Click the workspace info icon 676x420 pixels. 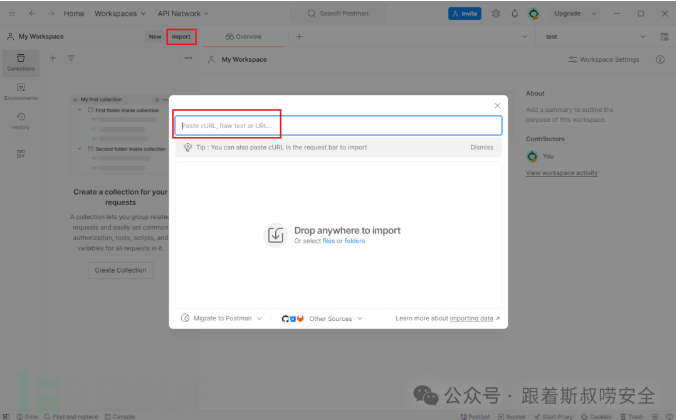tap(660, 60)
